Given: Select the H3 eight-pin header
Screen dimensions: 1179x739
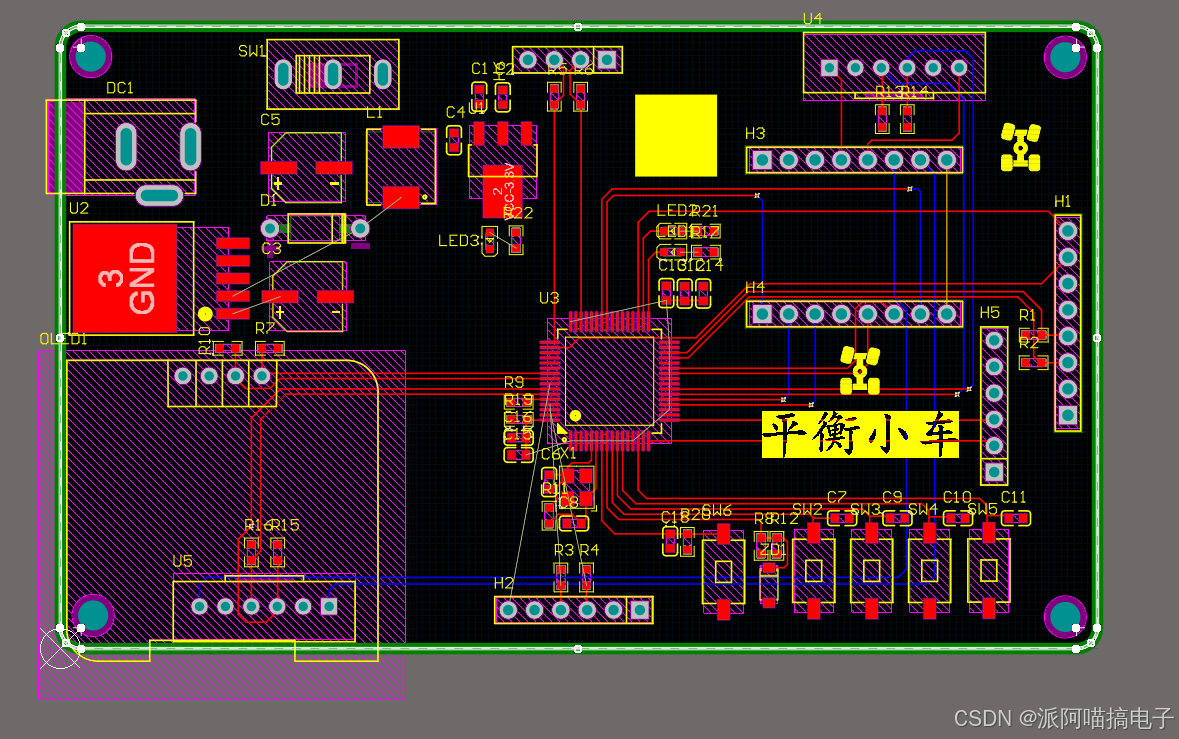Looking at the screenshot, I should [x=854, y=160].
